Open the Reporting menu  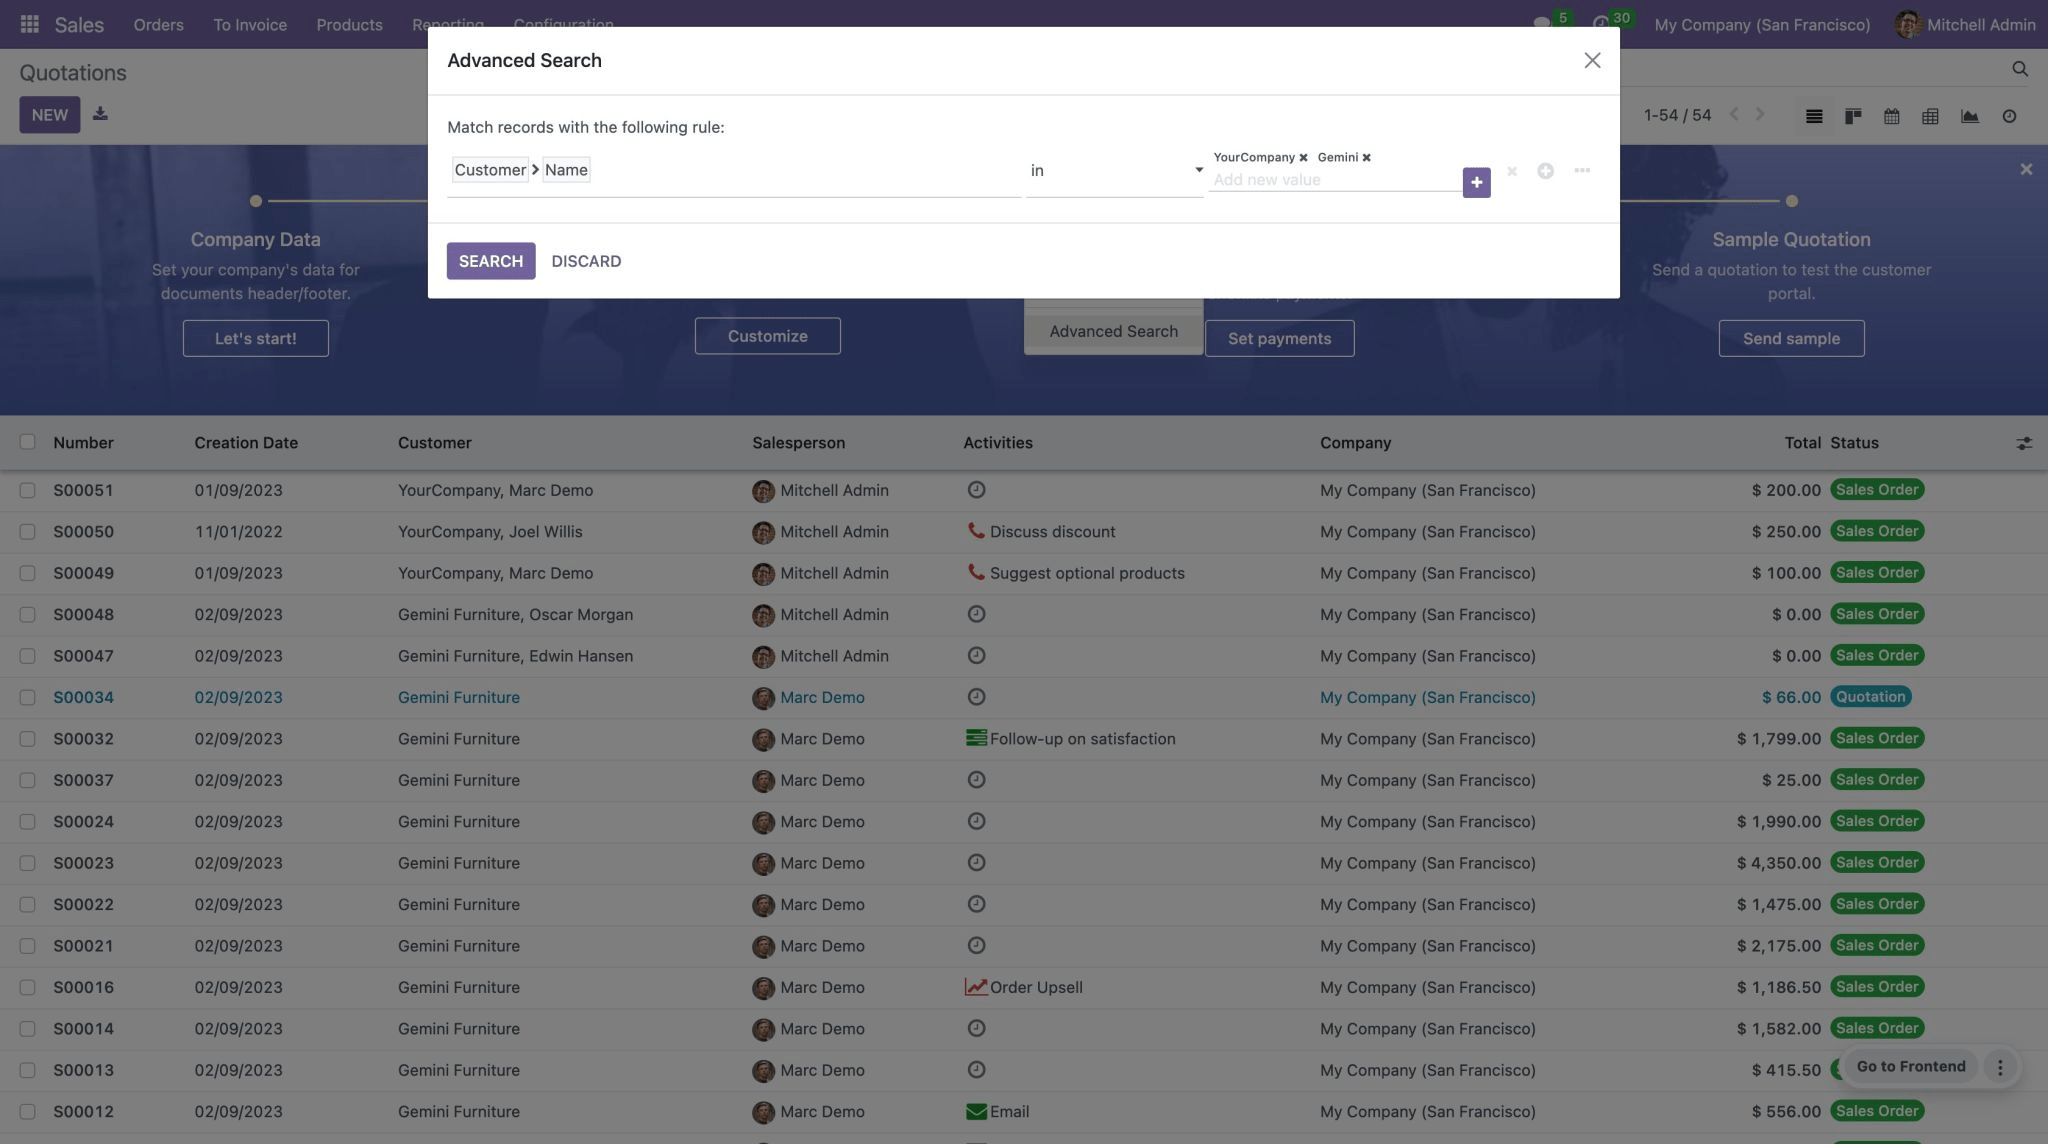[447, 24]
